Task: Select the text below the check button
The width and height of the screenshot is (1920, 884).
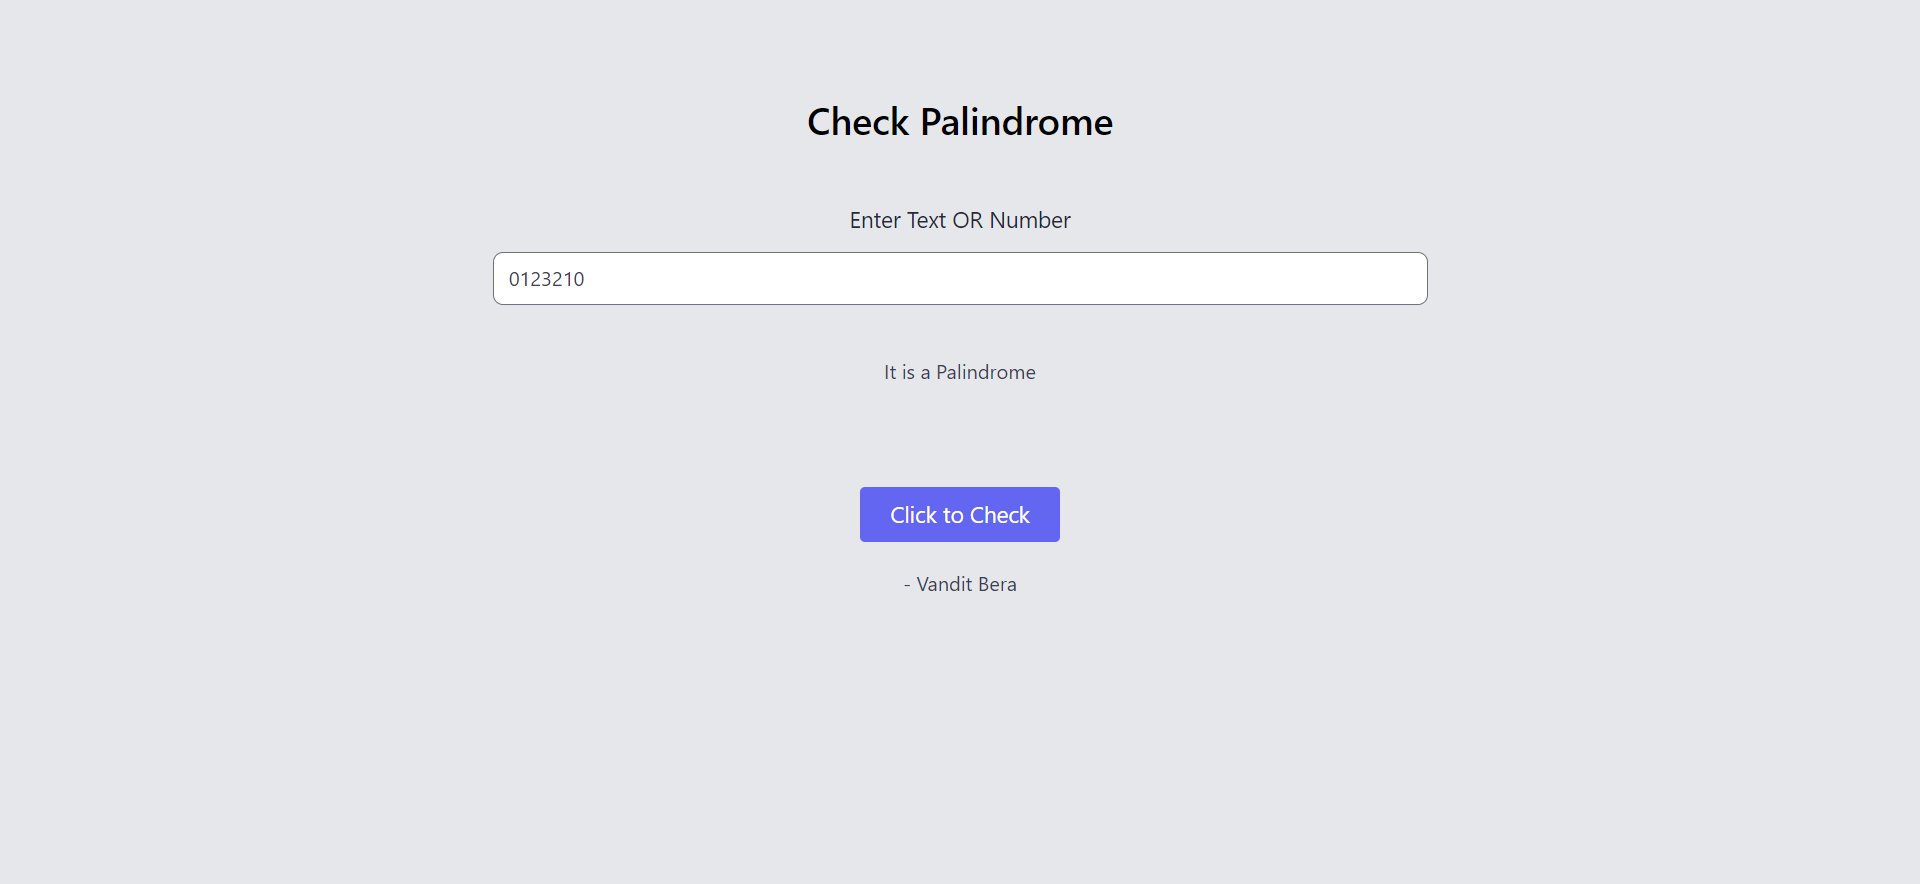Action: 959,584
